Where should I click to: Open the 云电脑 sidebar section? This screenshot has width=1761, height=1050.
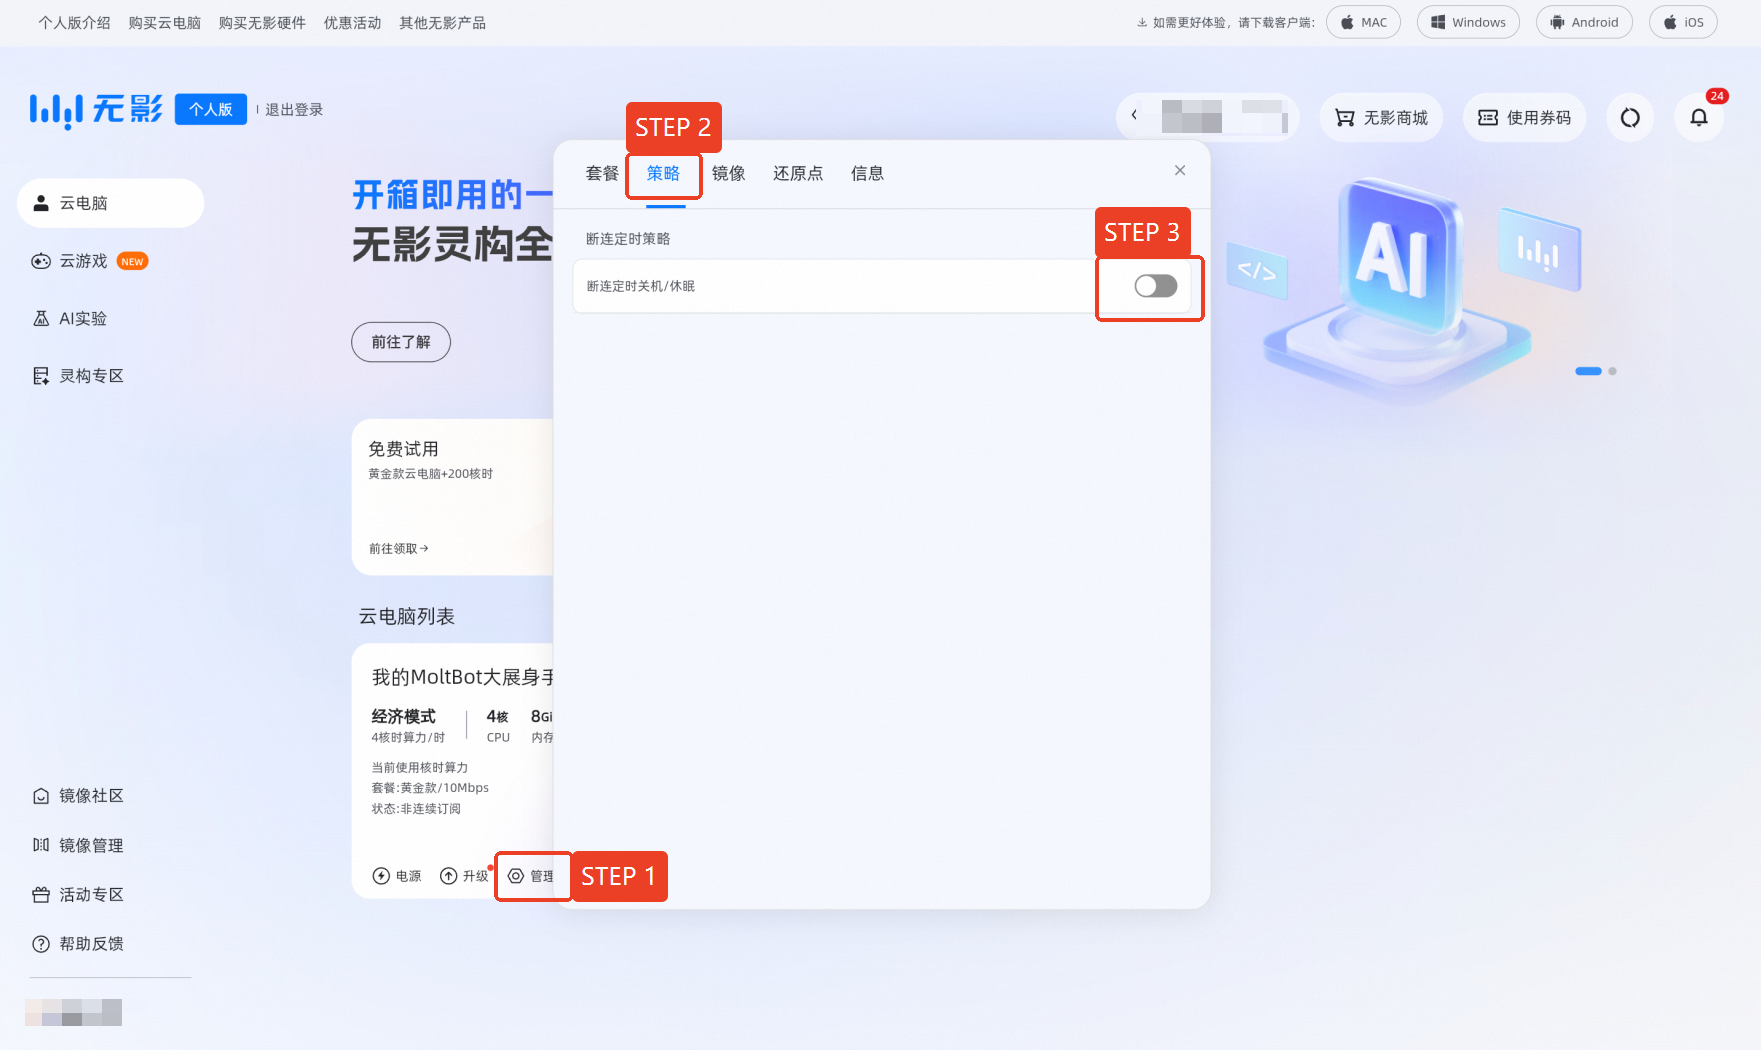[110, 203]
